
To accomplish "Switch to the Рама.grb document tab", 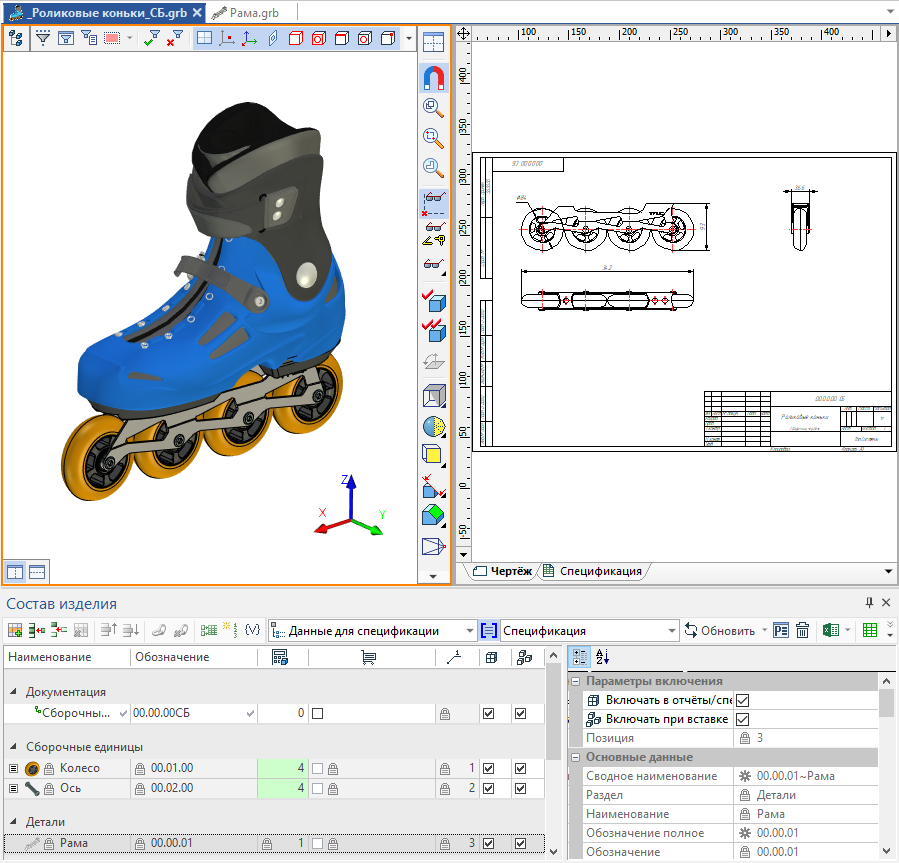I will click(251, 12).
